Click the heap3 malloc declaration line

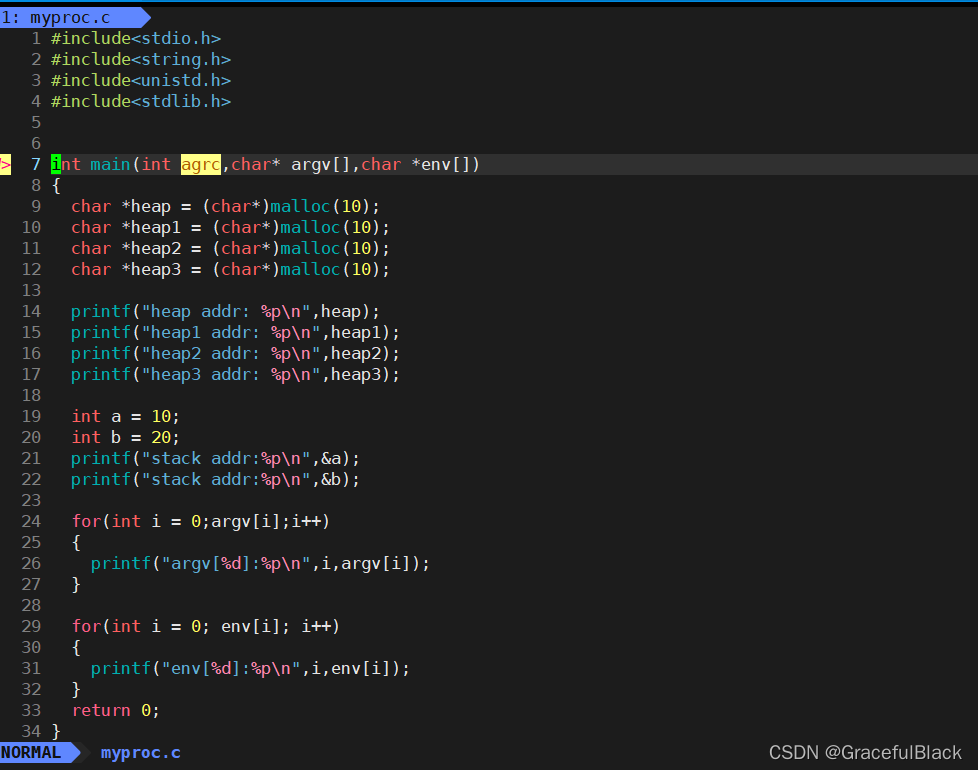pos(230,269)
